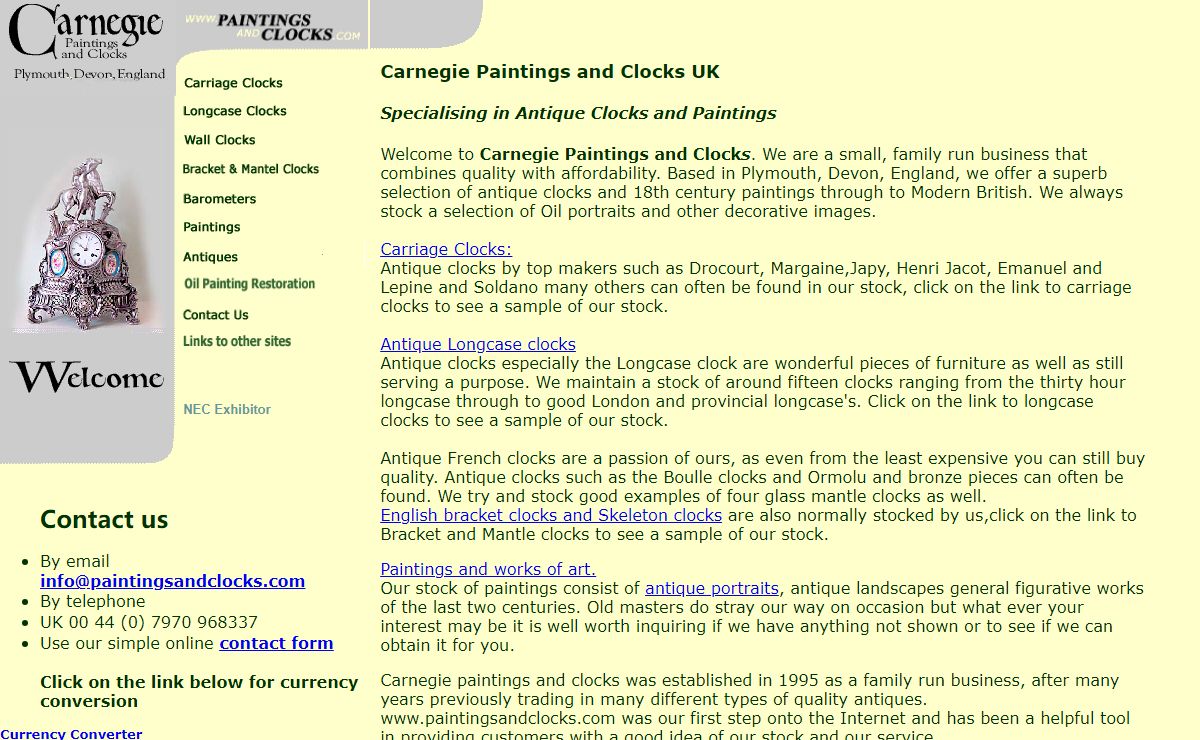Open Longcase Clocks in the sidebar menu

(x=235, y=111)
